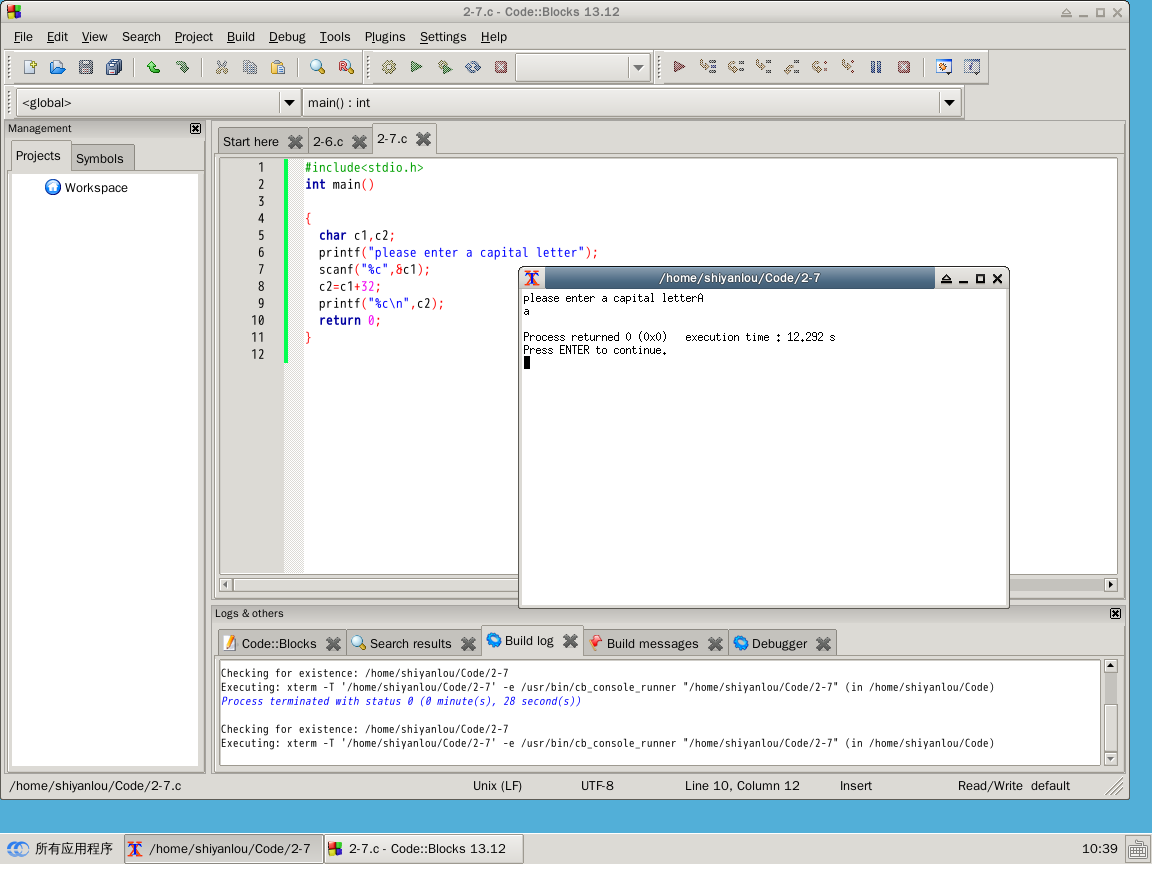1152x896 pixels.
Task: Close the Management panel
Action: point(195,129)
